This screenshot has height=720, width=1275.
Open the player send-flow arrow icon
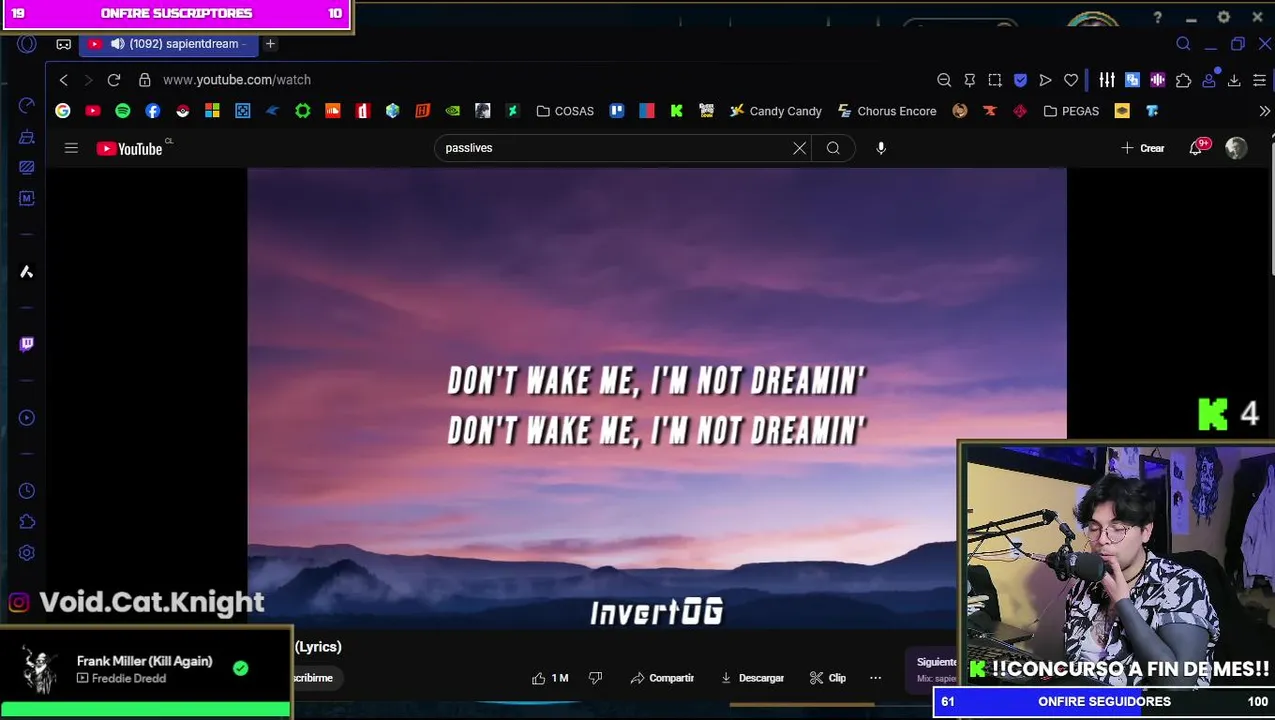point(1046,80)
